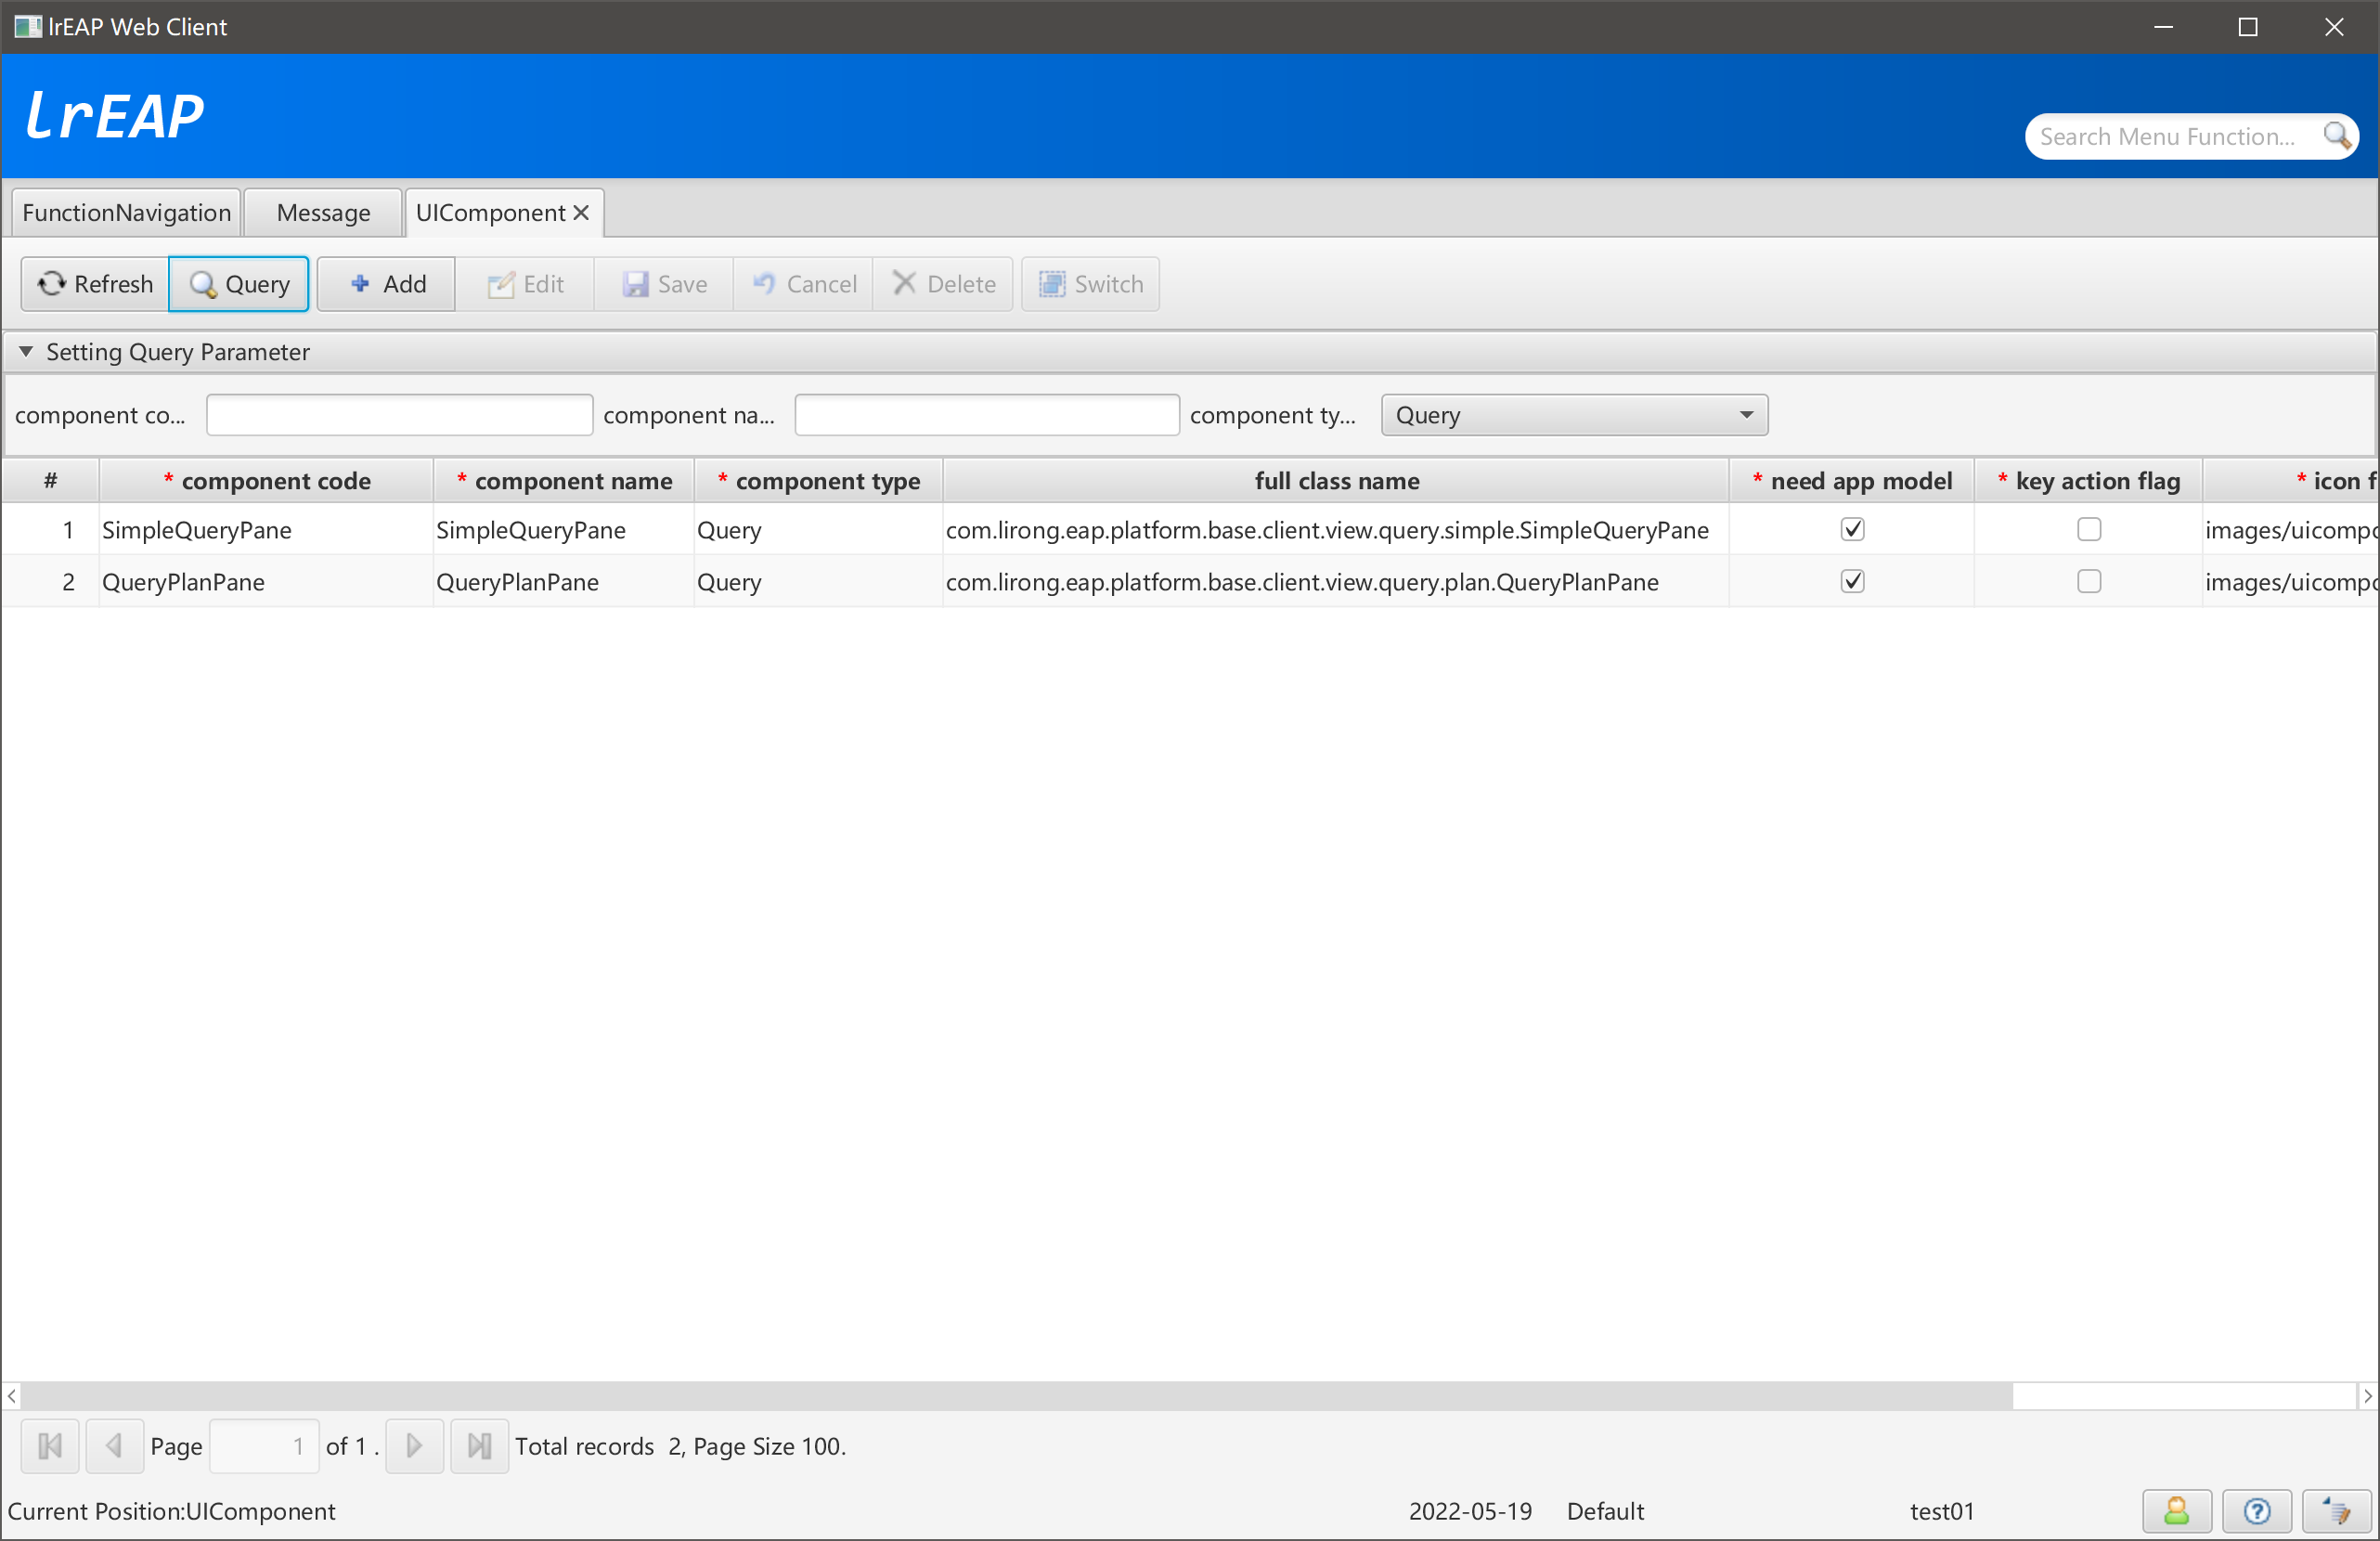
Task: Click the Edit toolbar button
Action: pos(525,284)
